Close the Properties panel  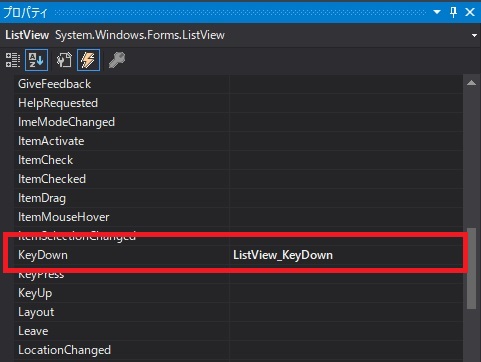click(470, 12)
